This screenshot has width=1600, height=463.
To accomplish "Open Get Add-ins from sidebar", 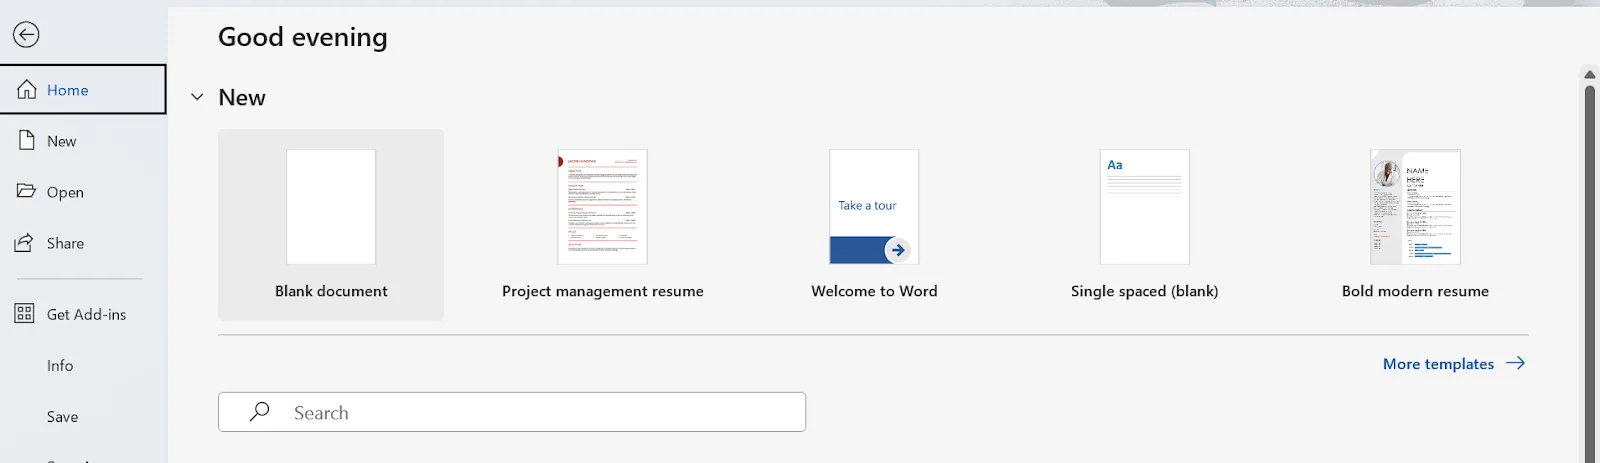I will click(x=83, y=314).
